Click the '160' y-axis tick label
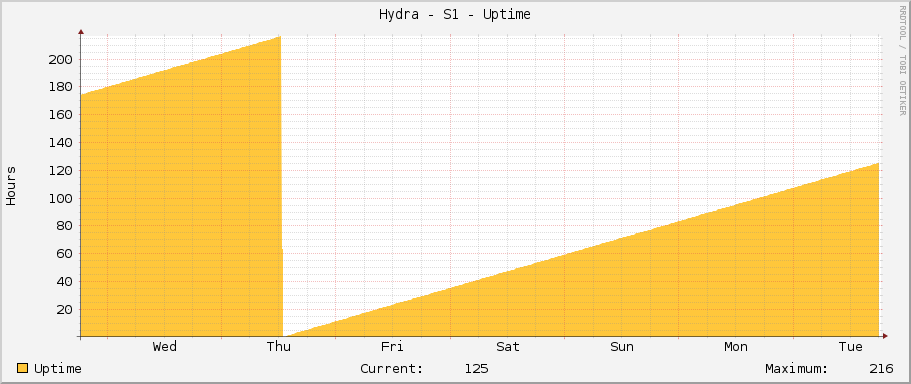911x384 pixels. coord(60,115)
